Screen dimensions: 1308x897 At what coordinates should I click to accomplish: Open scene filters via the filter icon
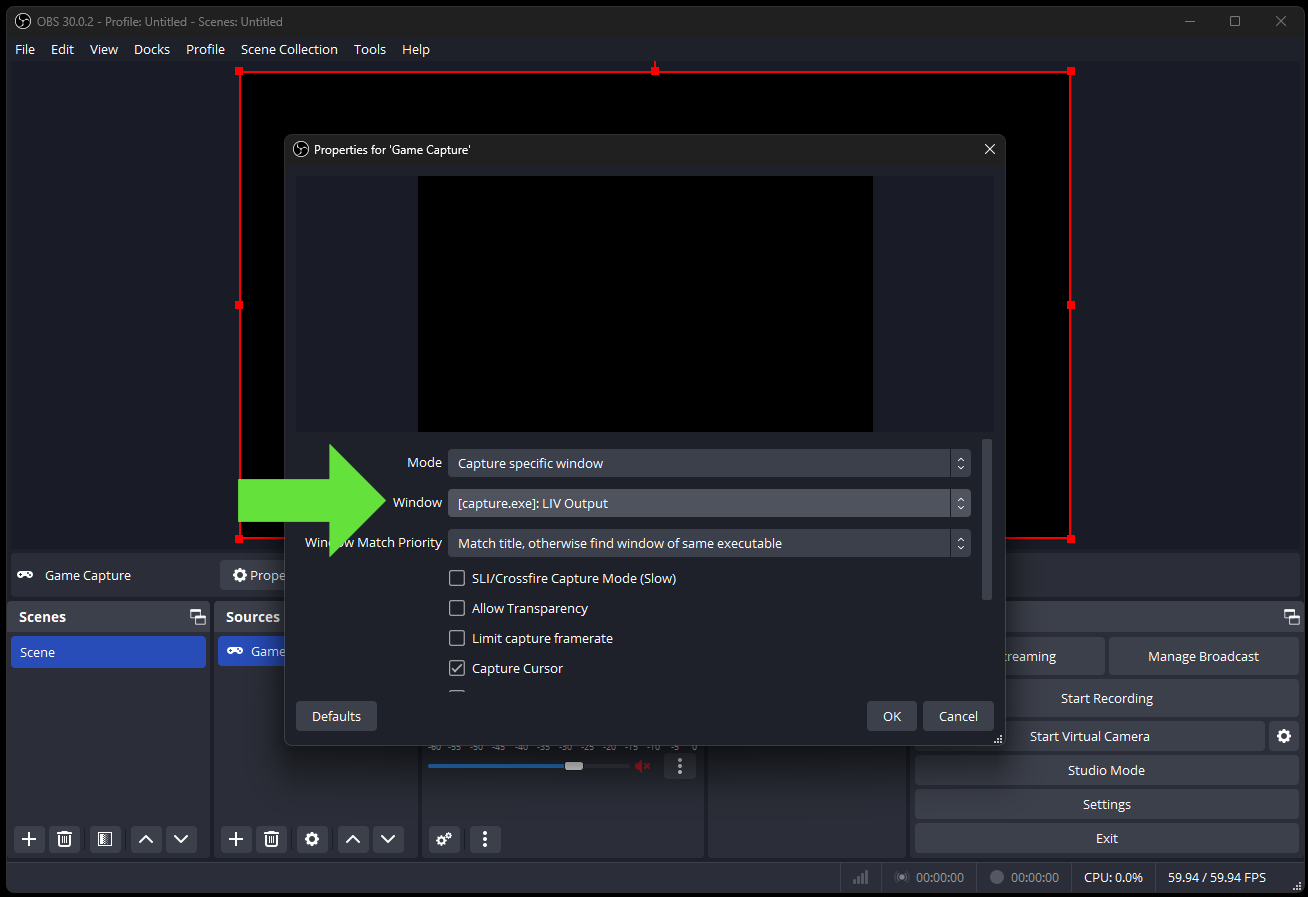pyautogui.click(x=105, y=839)
